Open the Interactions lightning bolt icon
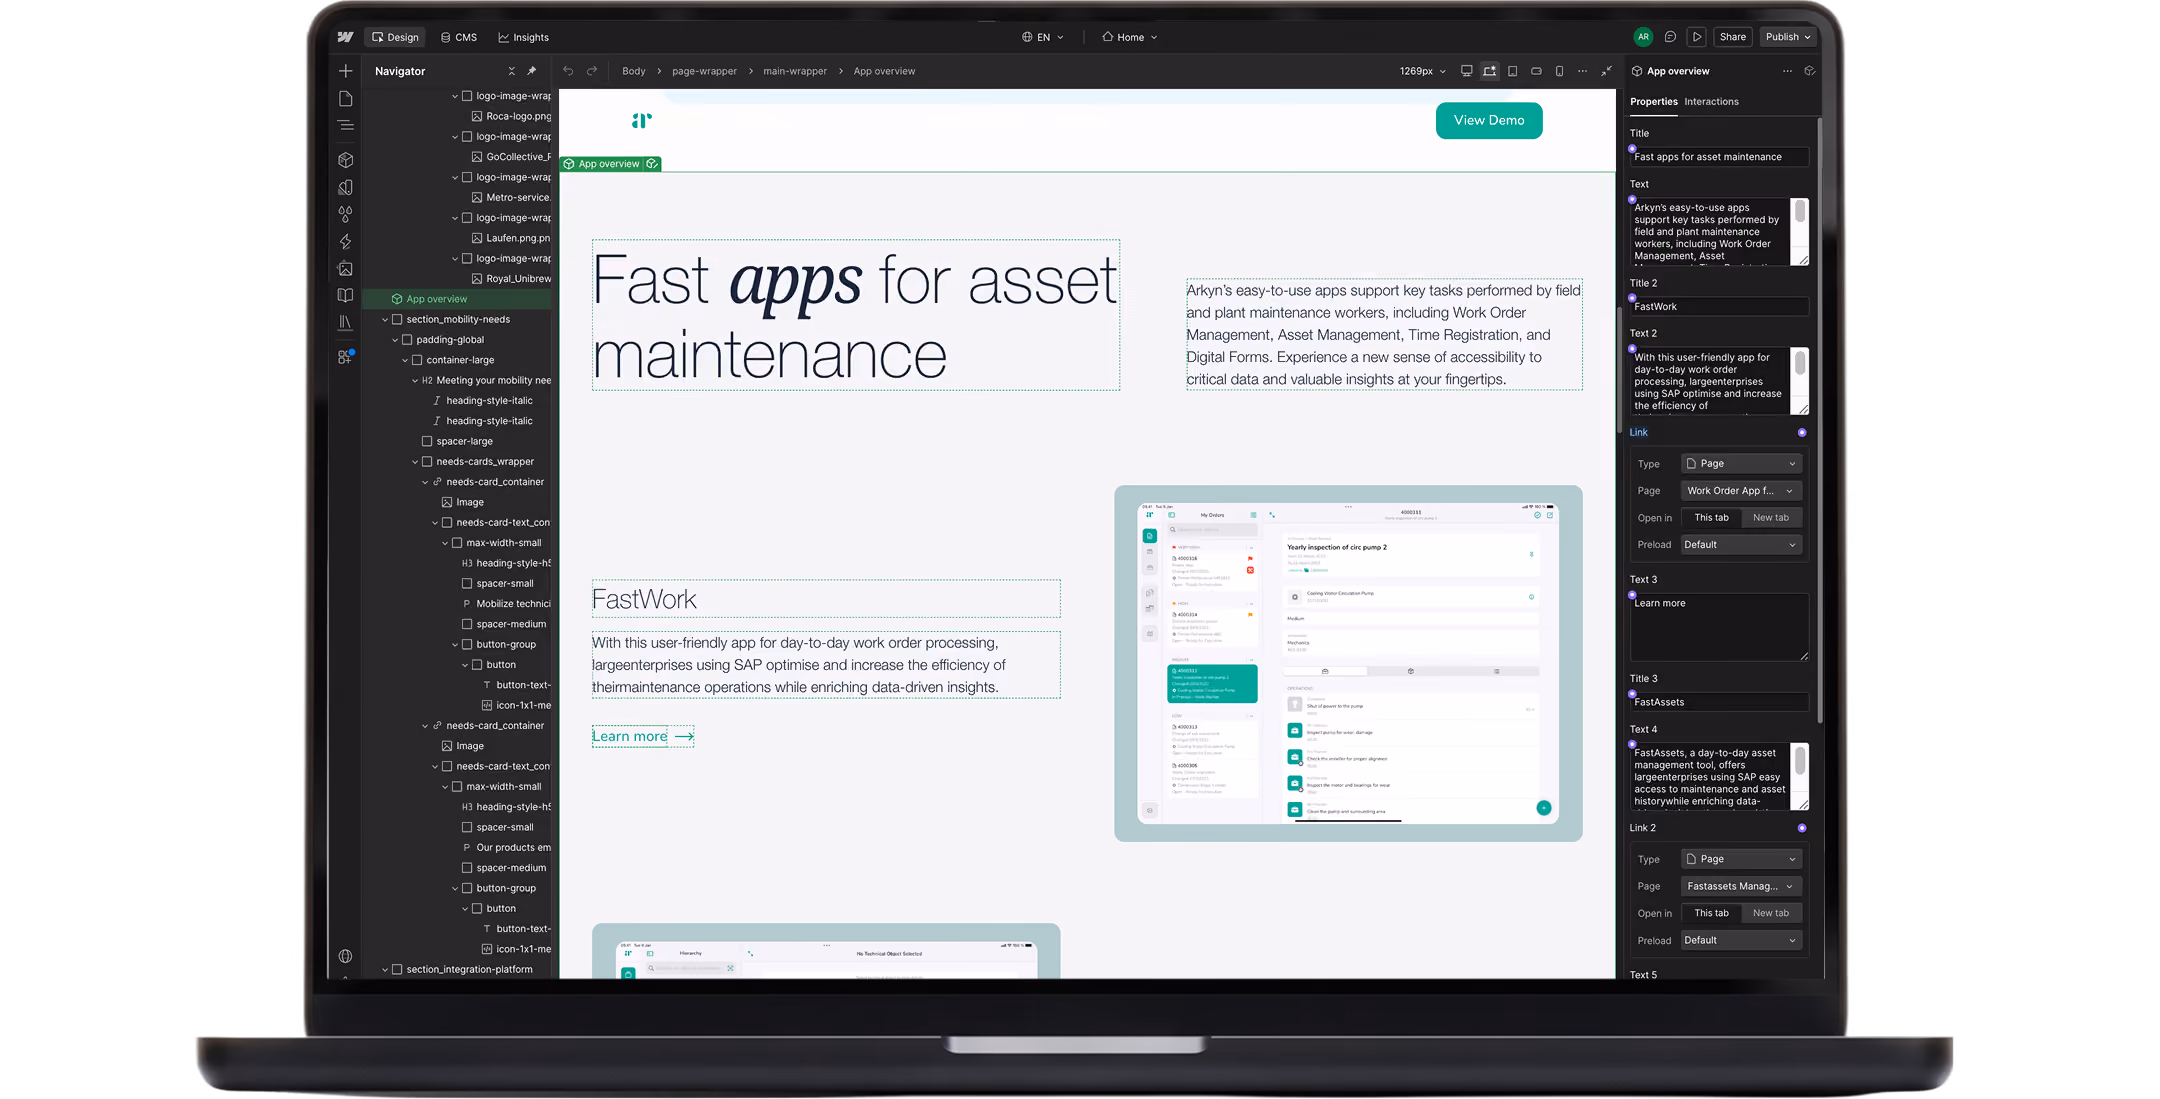The image size is (2160, 1099). (x=346, y=241)
